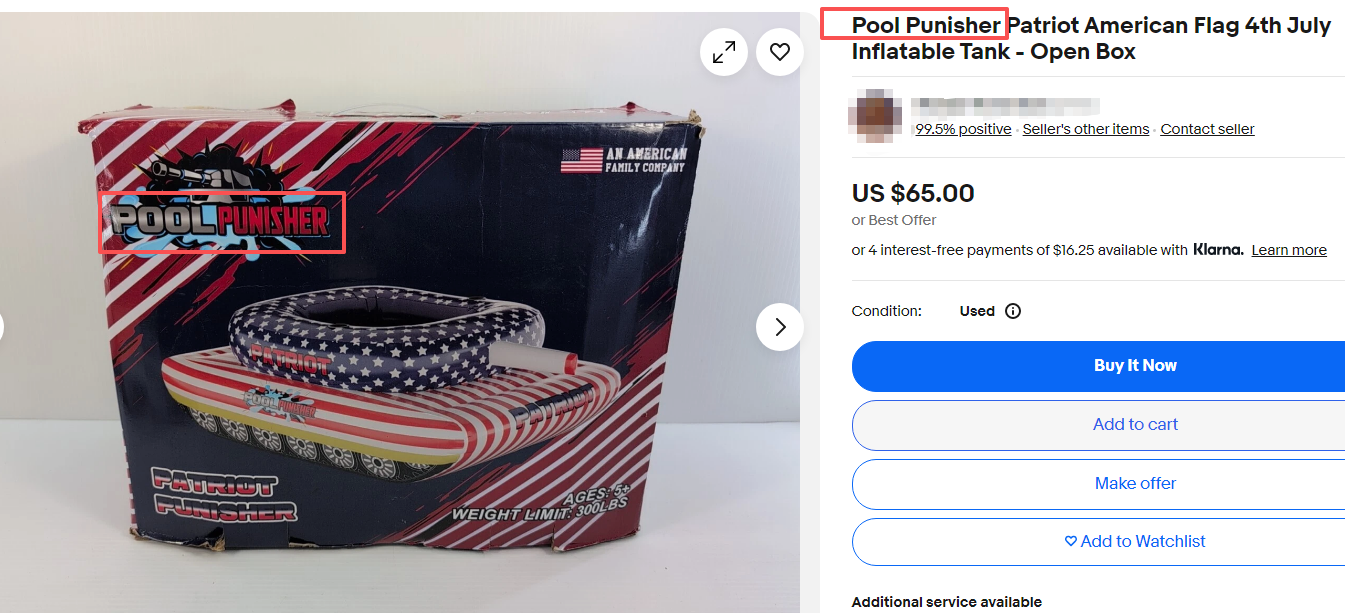Open Klarna Learn more link
The width and height of the screenshot is (1345, 613).
(1289, 250)
